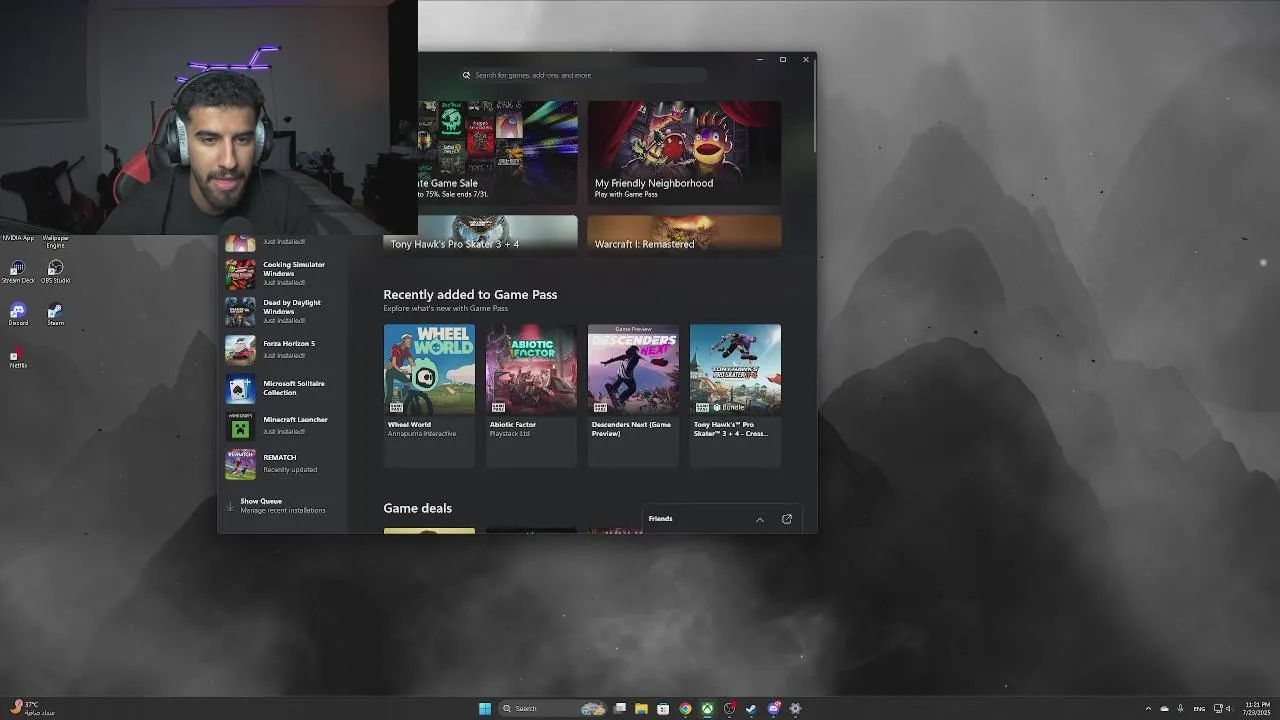Open the Warcraft I: Remastered banner
Image resolution: width=1280 pixels, height=720 pixels.
[x=684, y=233]
